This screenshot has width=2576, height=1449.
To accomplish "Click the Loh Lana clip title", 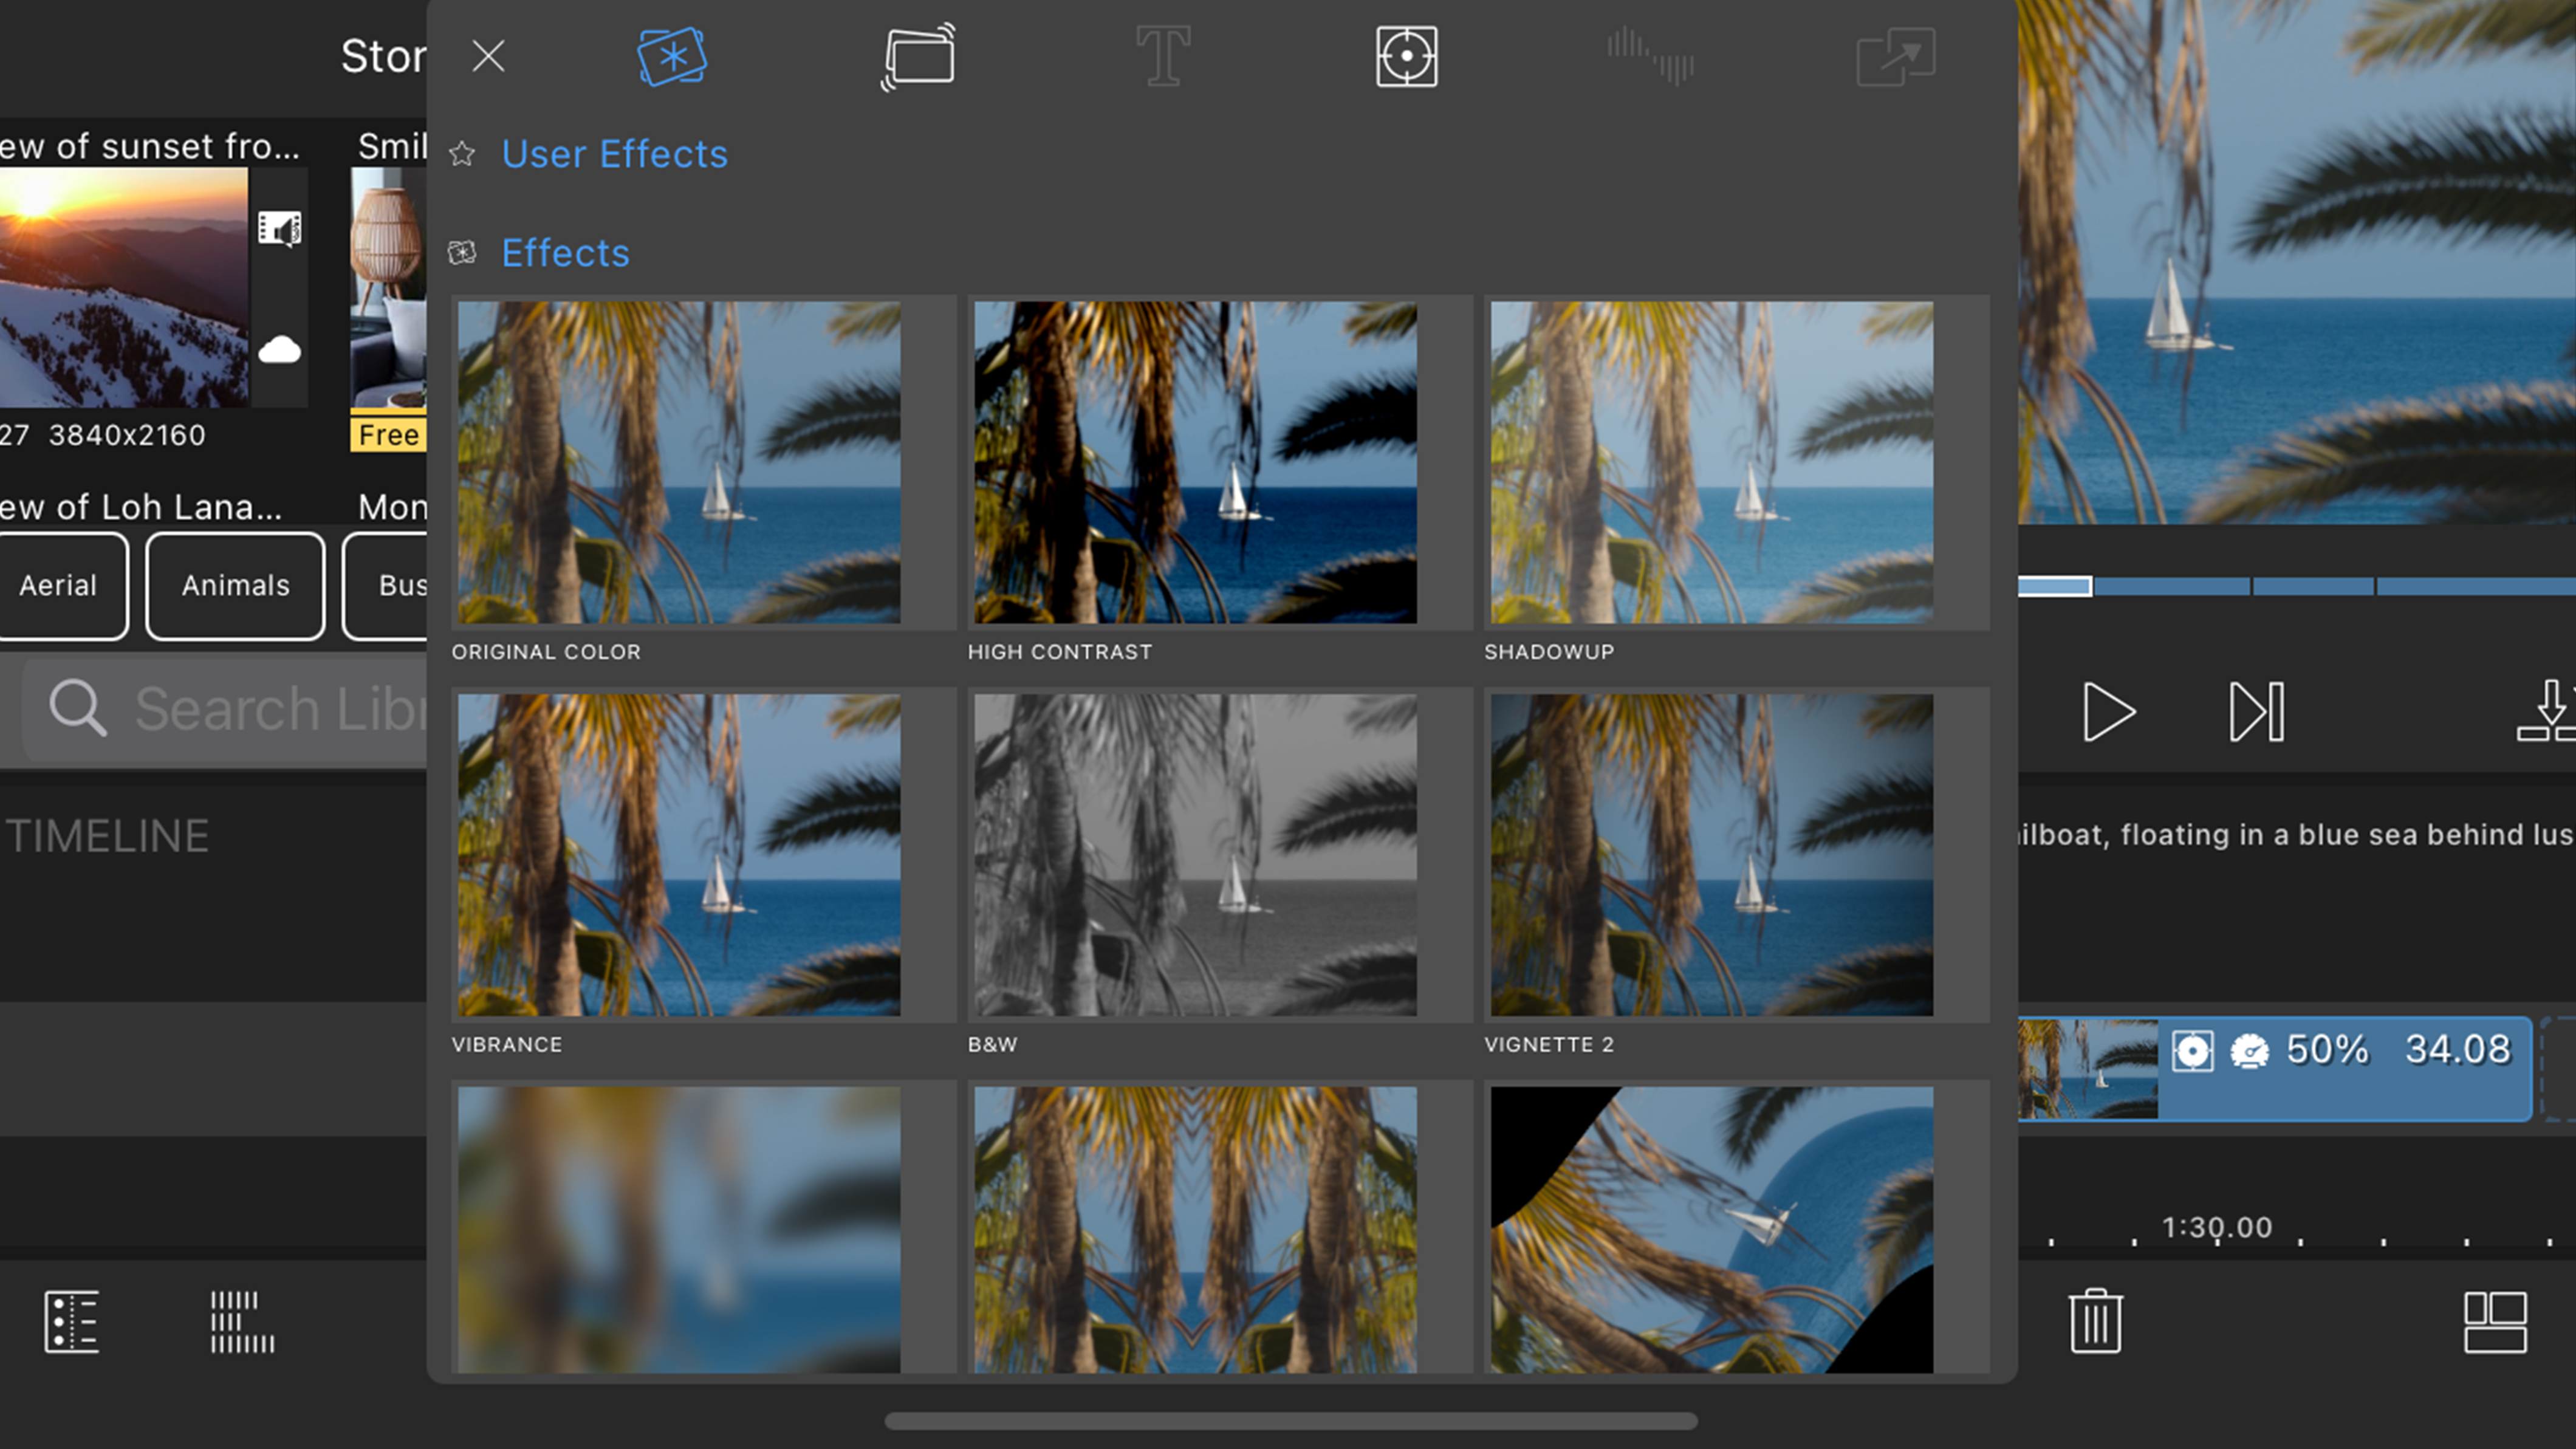I will (x=142, y=507).
